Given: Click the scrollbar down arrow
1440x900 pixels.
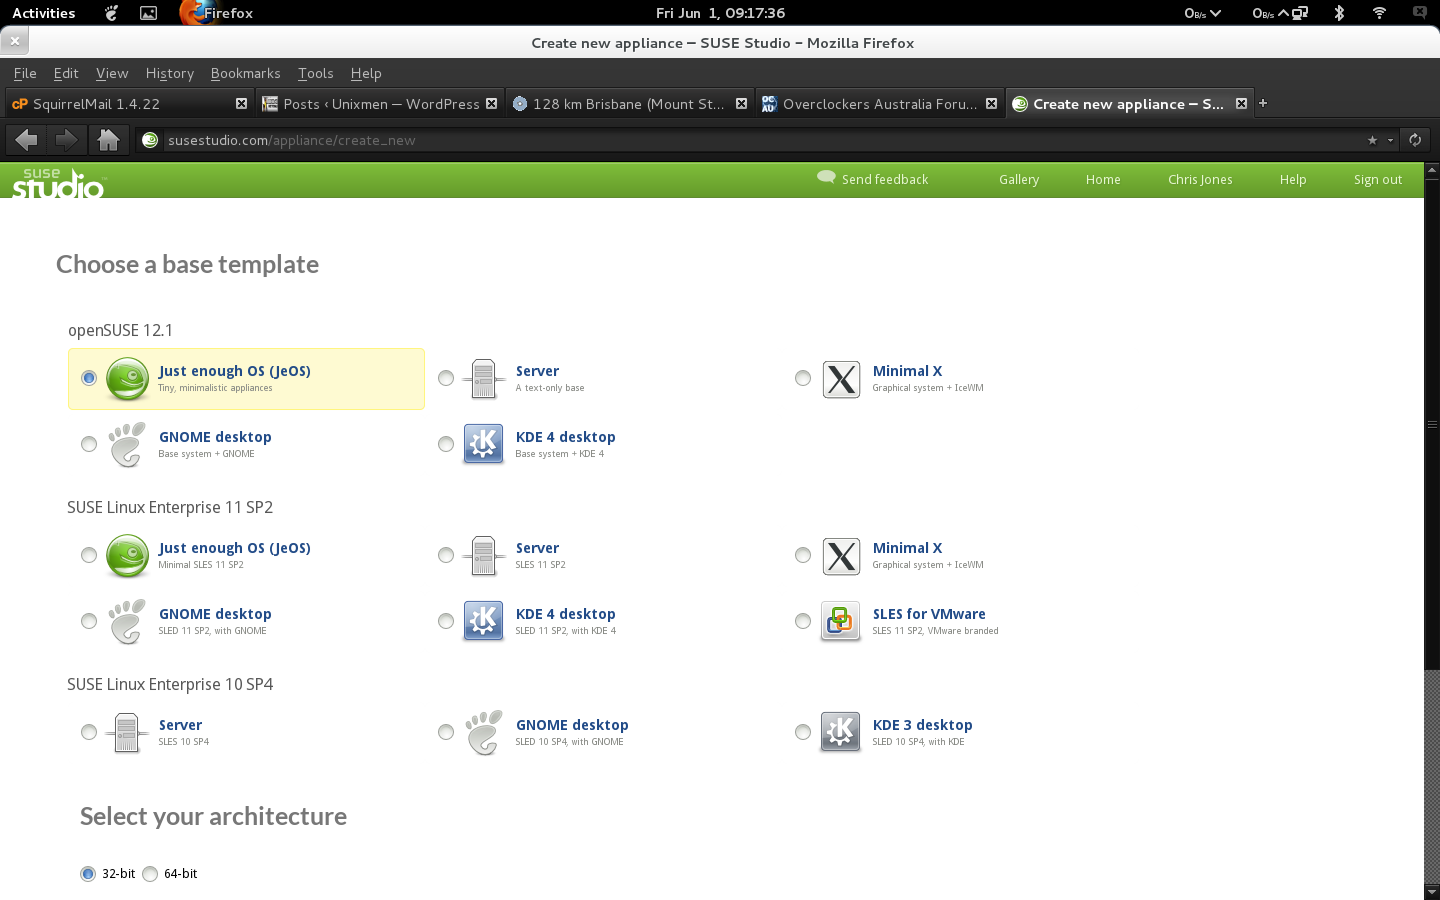Looking at the screenshot, I should tap(1432, 891).
